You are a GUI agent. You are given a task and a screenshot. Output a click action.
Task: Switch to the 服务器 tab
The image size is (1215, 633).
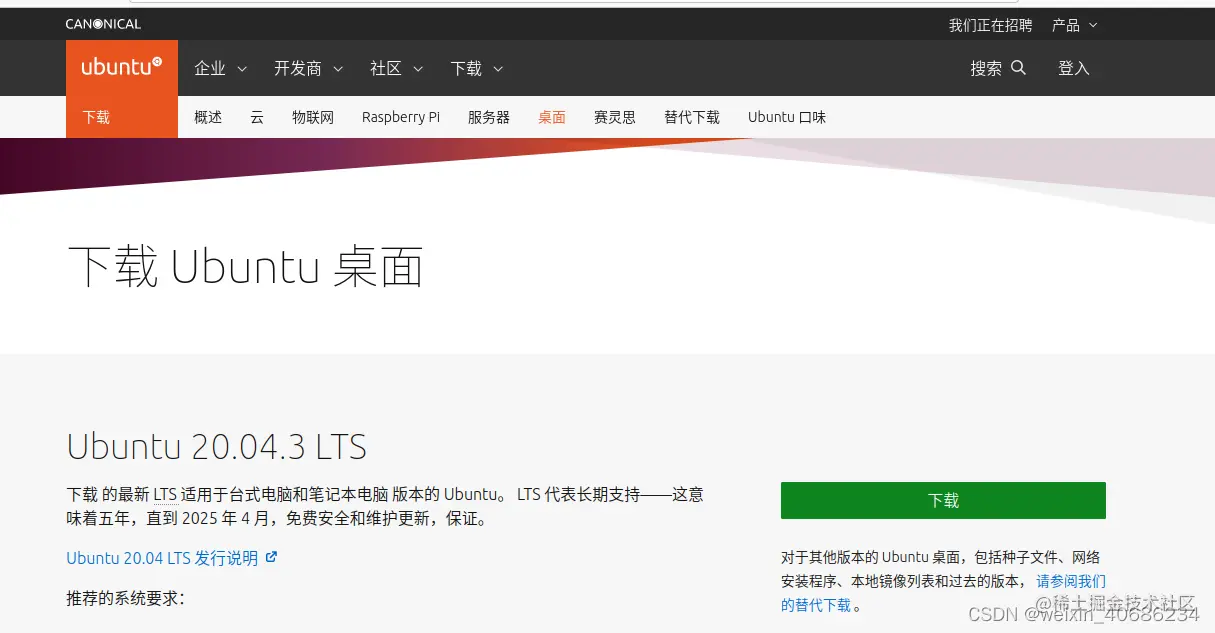(489, 117)
